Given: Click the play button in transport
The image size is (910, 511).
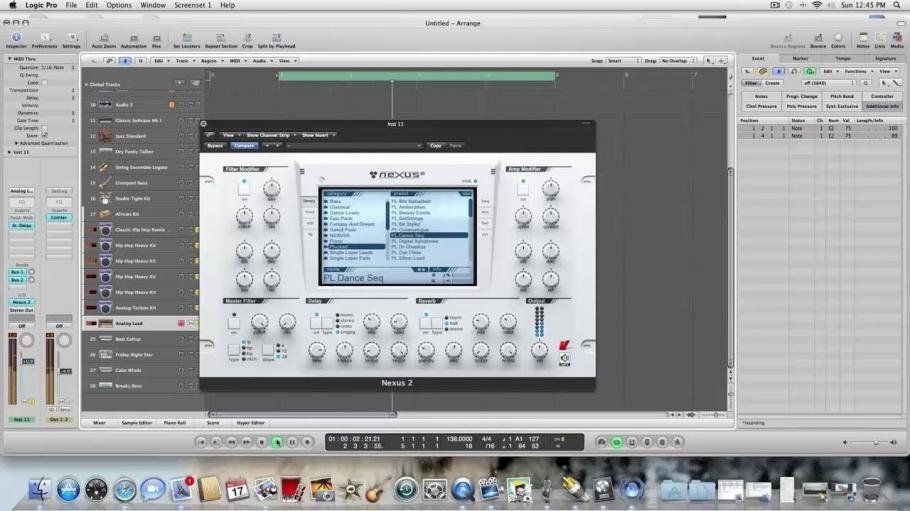Looking at the screenshot, I should pos(277,442).
